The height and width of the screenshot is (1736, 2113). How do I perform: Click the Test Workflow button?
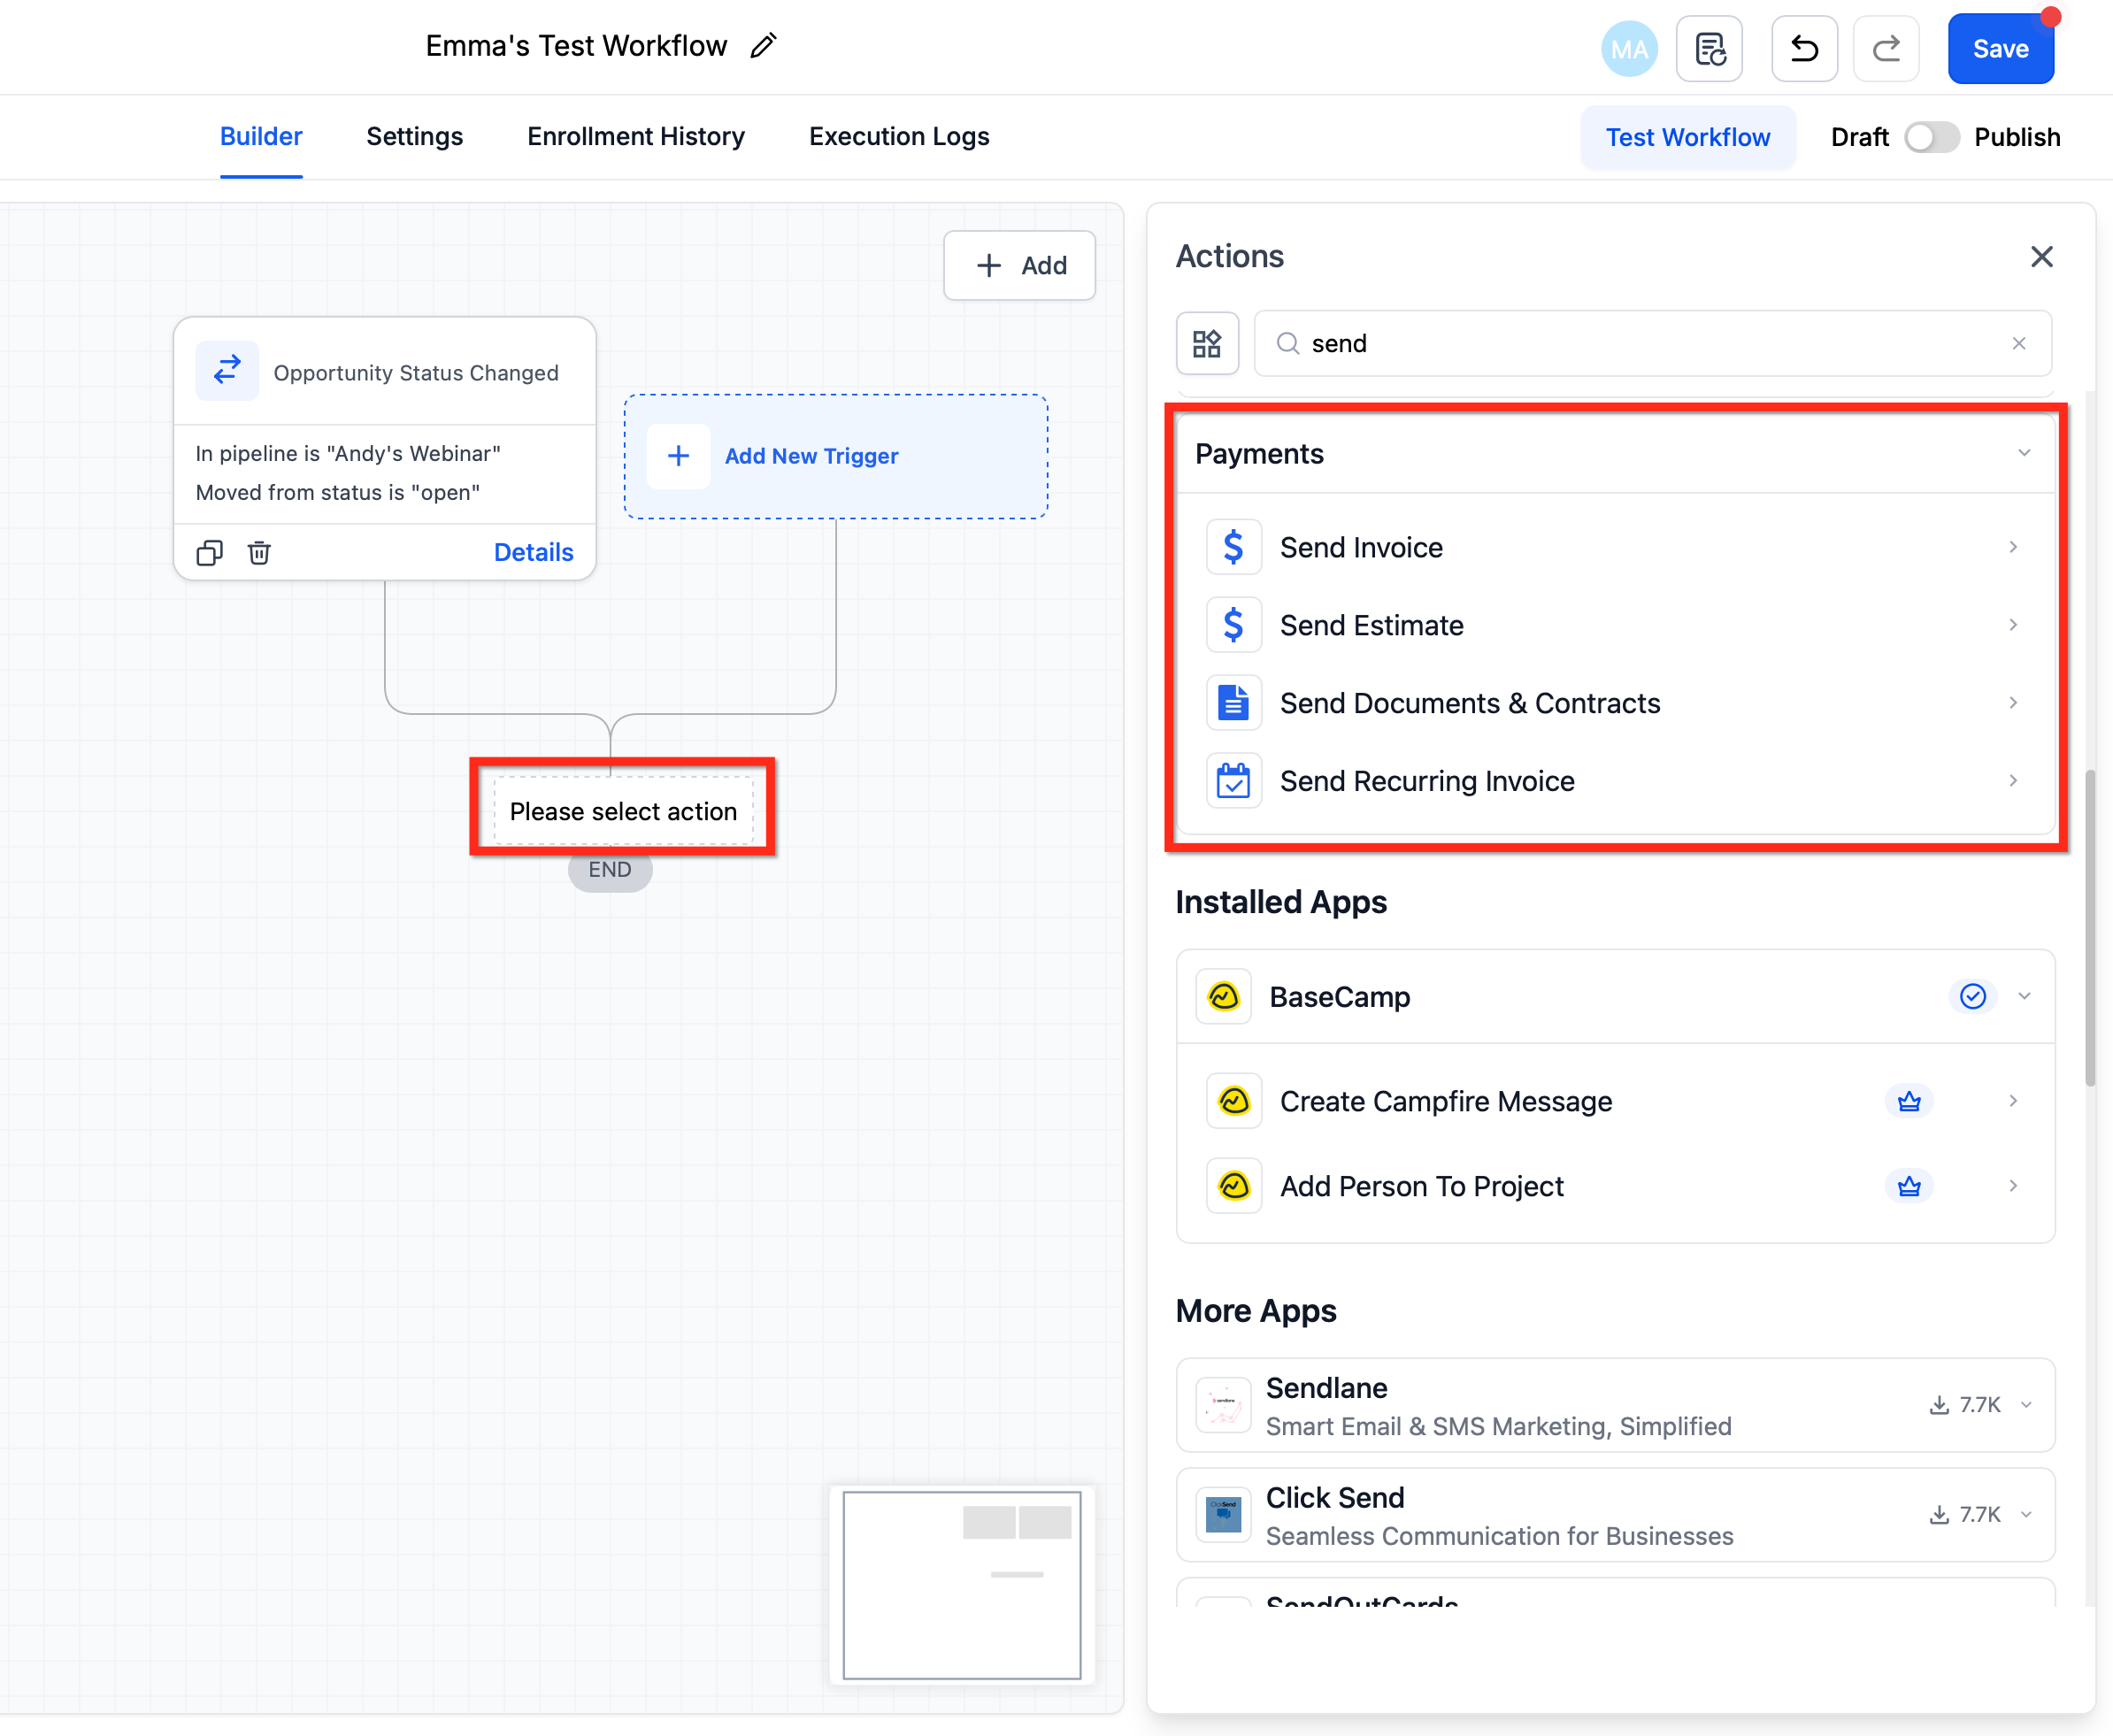click(x=1687, y=137)
